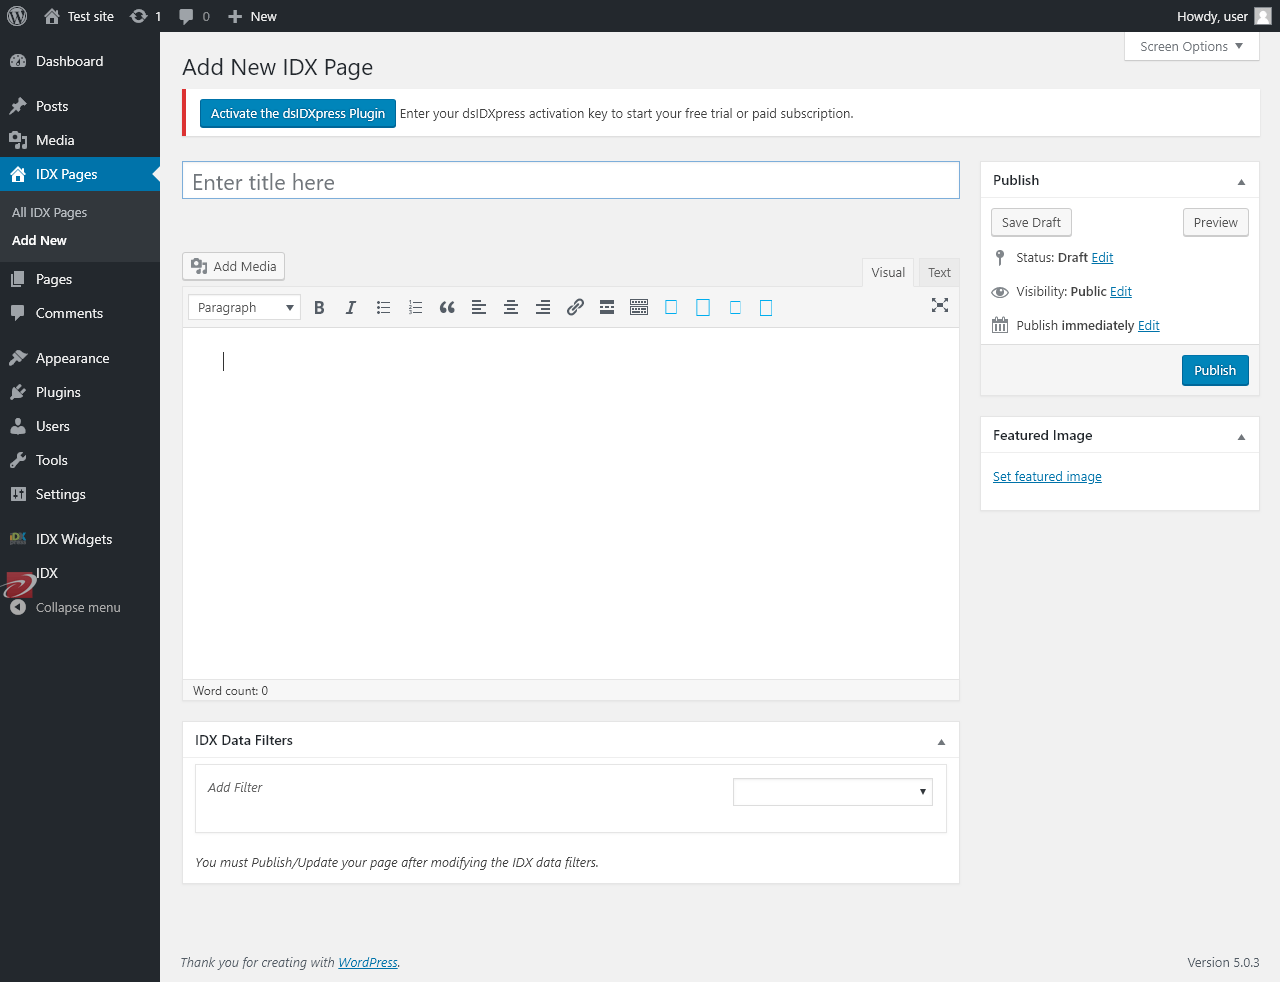Open the Settings menu in sidebar
This screenshot has width=1280, height=982.
(x=80, y=494)
